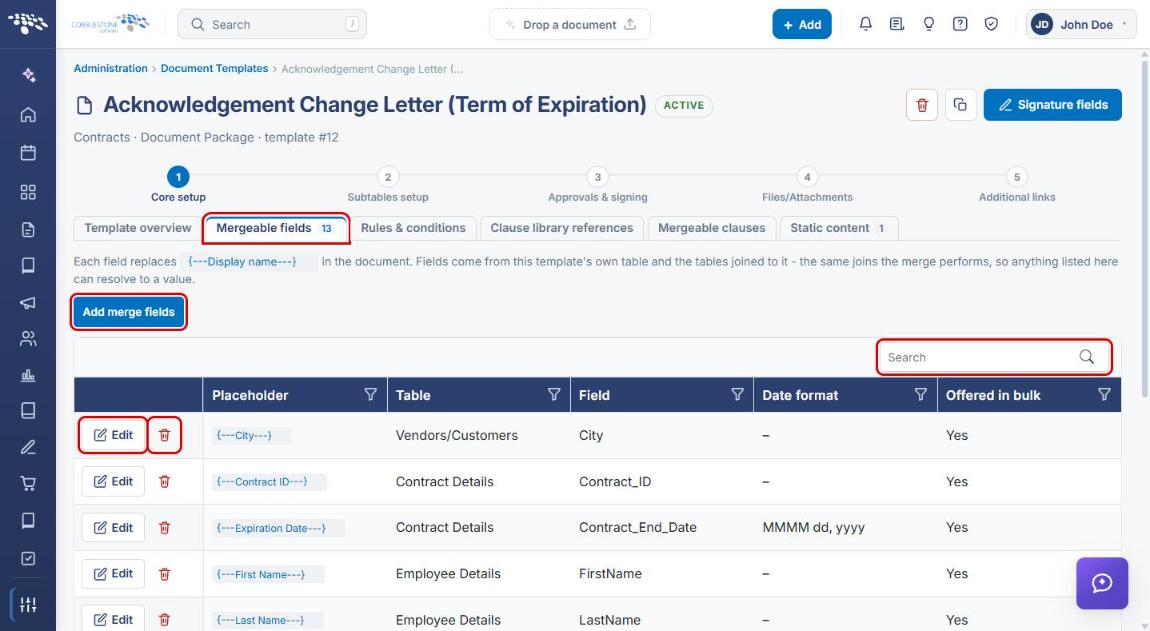The height and width of the screenshot is (631, 1150).
Task: Delete the First Name merge field row
Action: coord(164,574)
